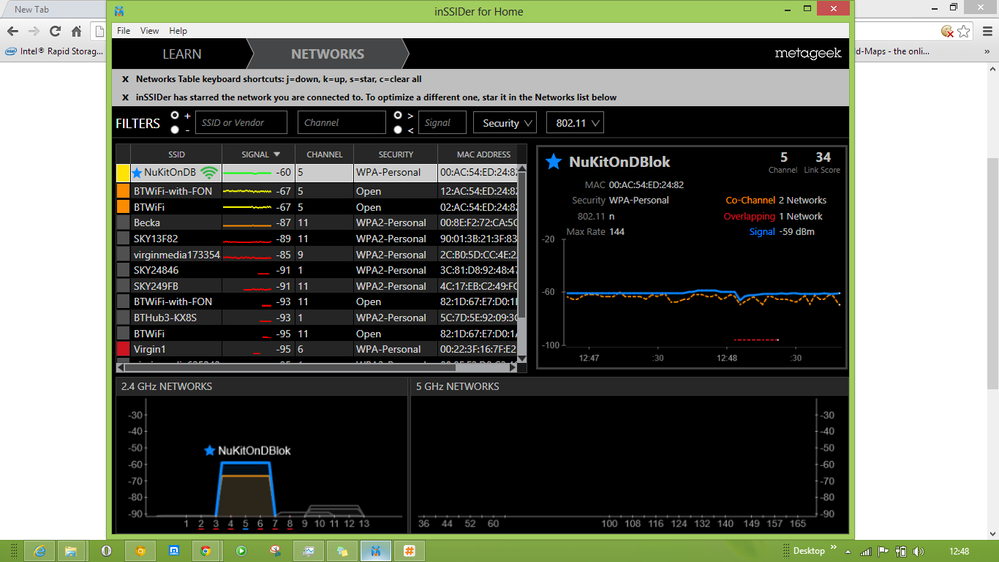Select the include (+) filter radio button
Screen dimensions: 999x562
click(175, 115)
